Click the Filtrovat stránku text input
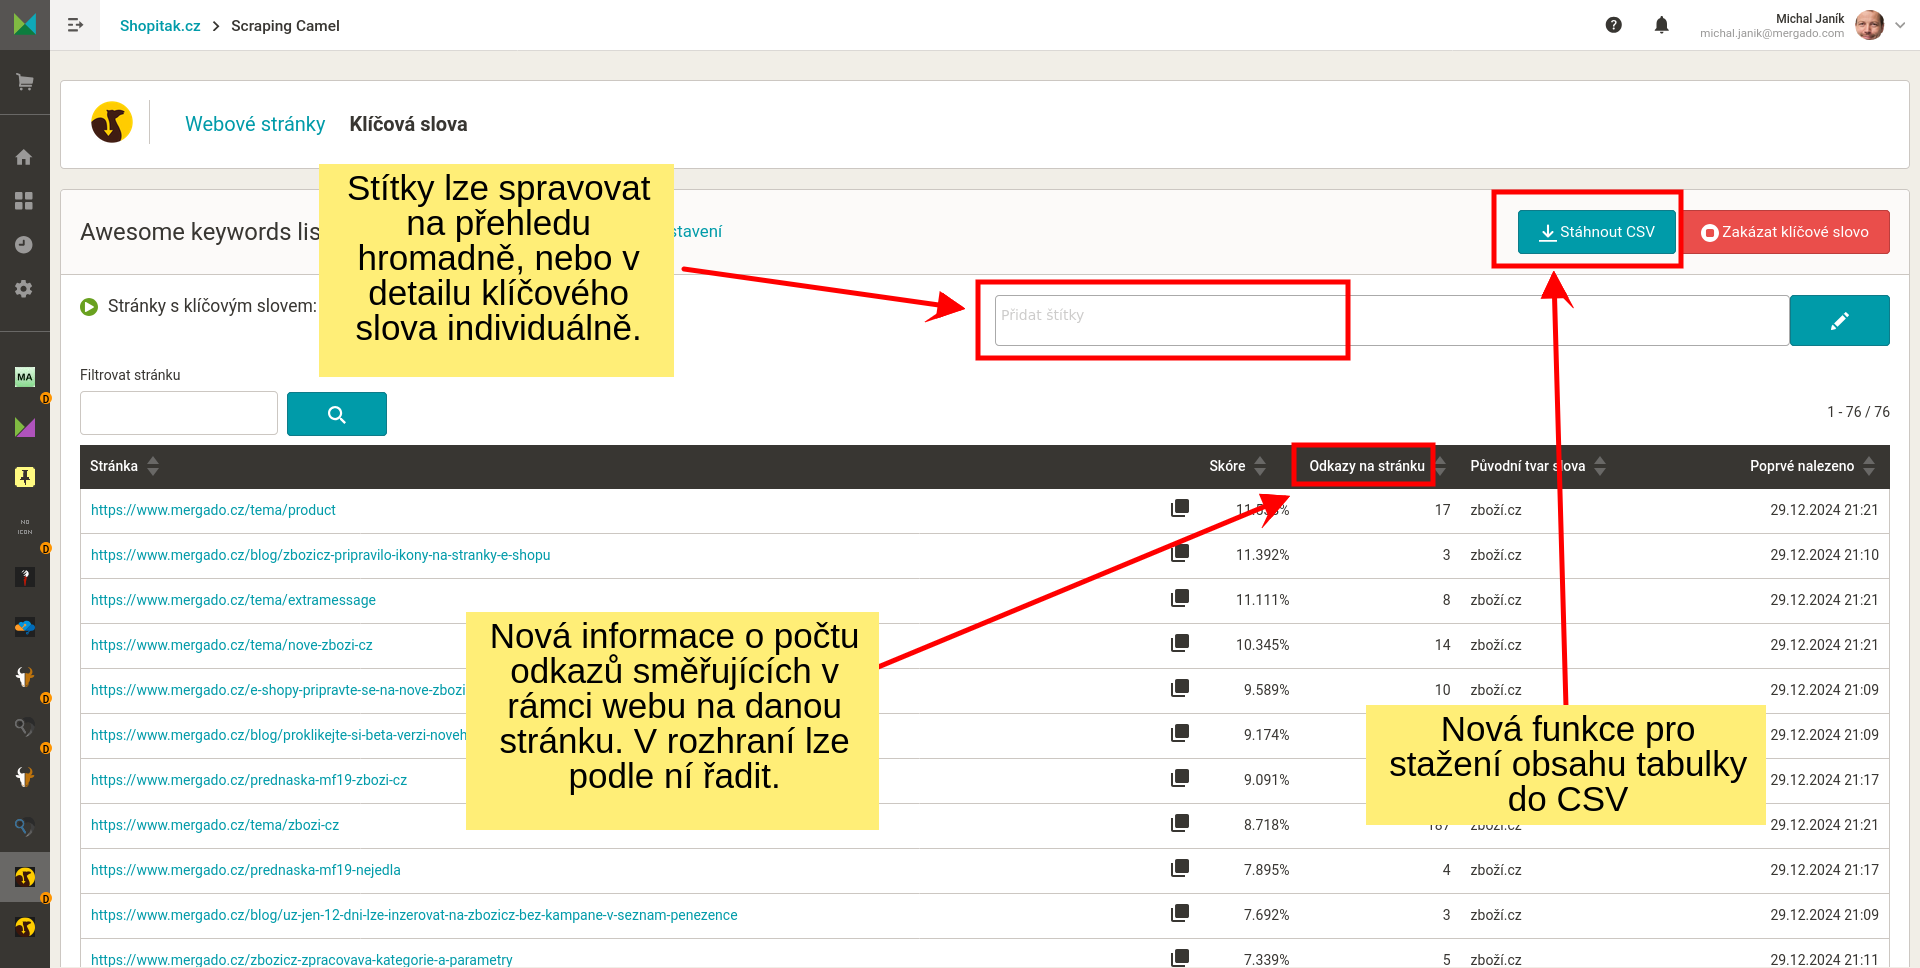The width and height of the screenshot is (1920, 968). (179, 413)
